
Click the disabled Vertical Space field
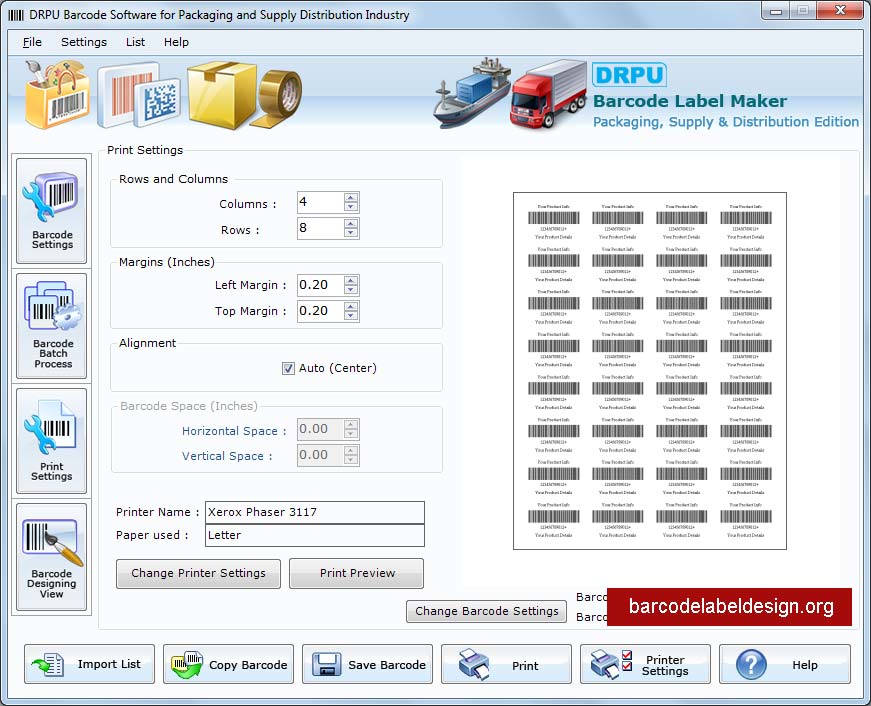tap(321, 455)
